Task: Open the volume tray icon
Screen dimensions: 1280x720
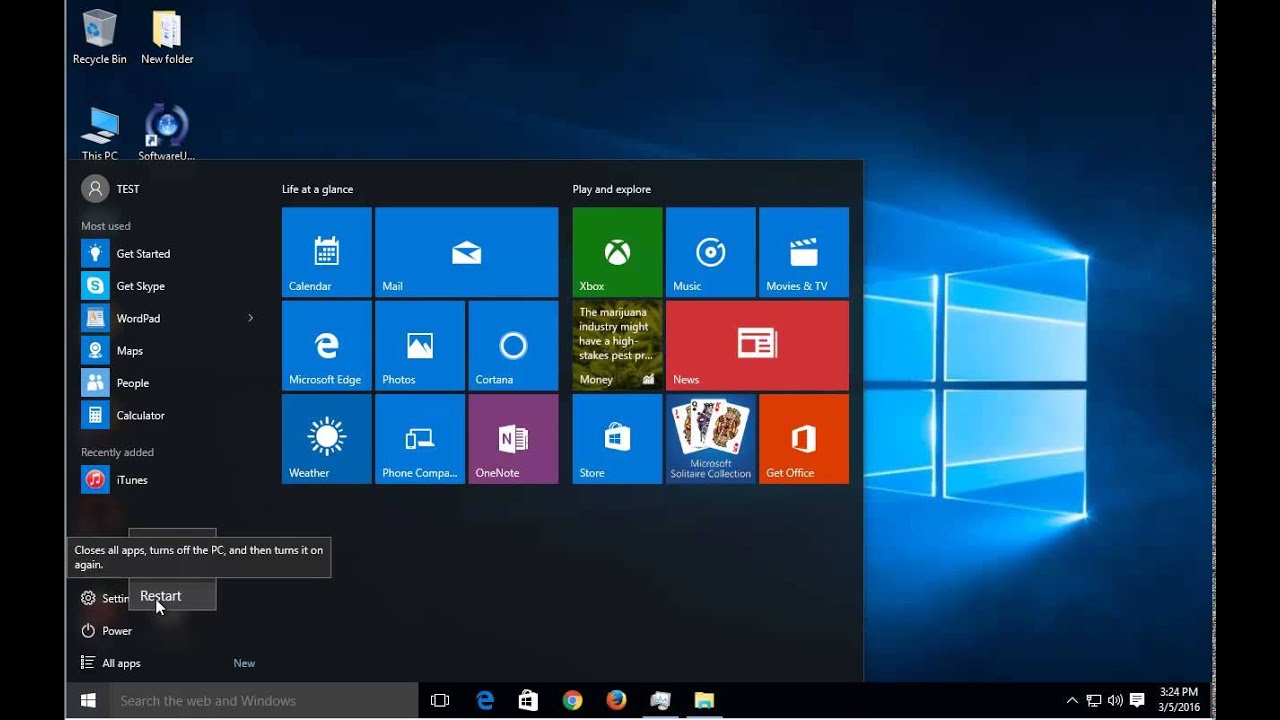Action: (1114, 701)
